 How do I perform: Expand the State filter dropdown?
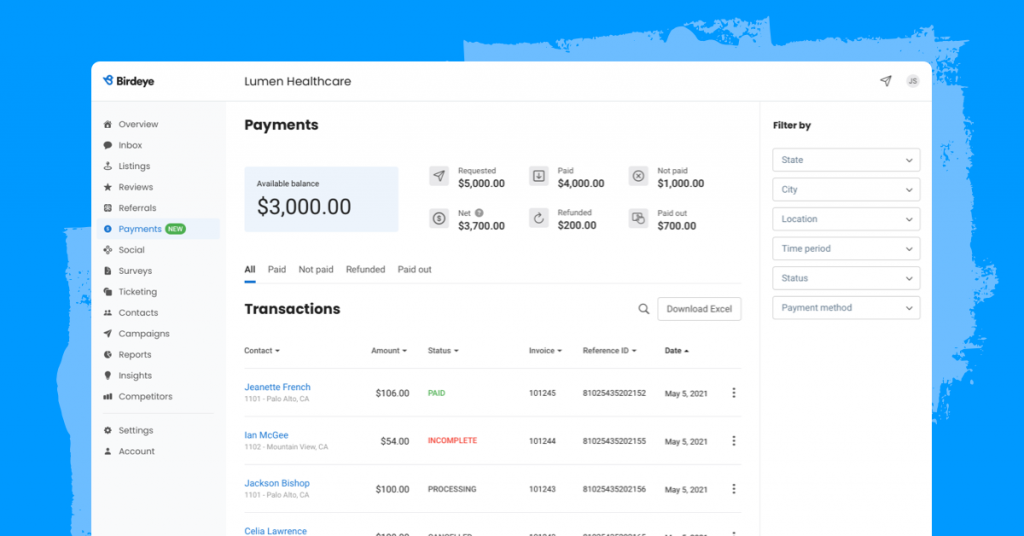[846, 160]
